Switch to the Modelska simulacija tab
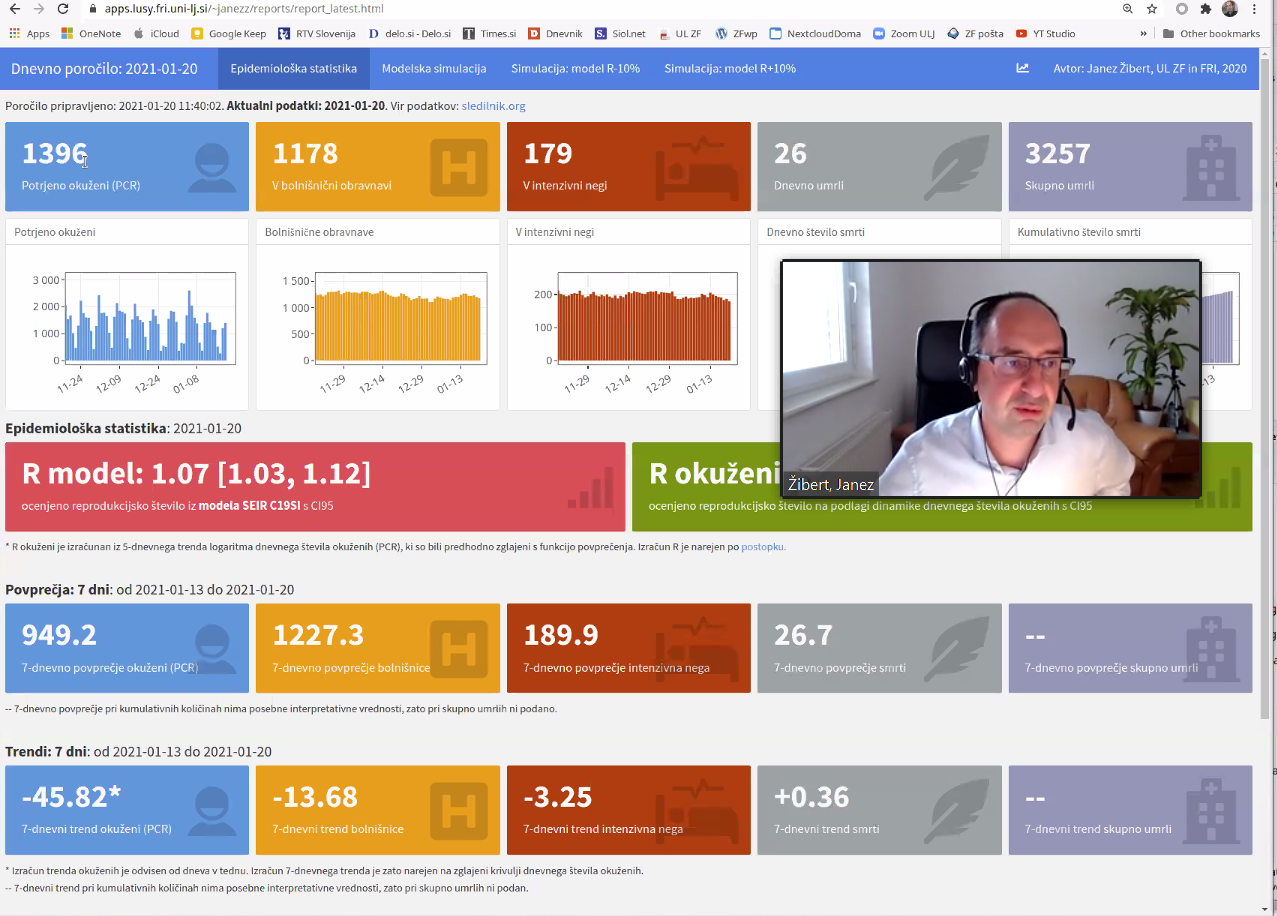Viewport: 1277px width, 916px height. click(x=434, y=69)
